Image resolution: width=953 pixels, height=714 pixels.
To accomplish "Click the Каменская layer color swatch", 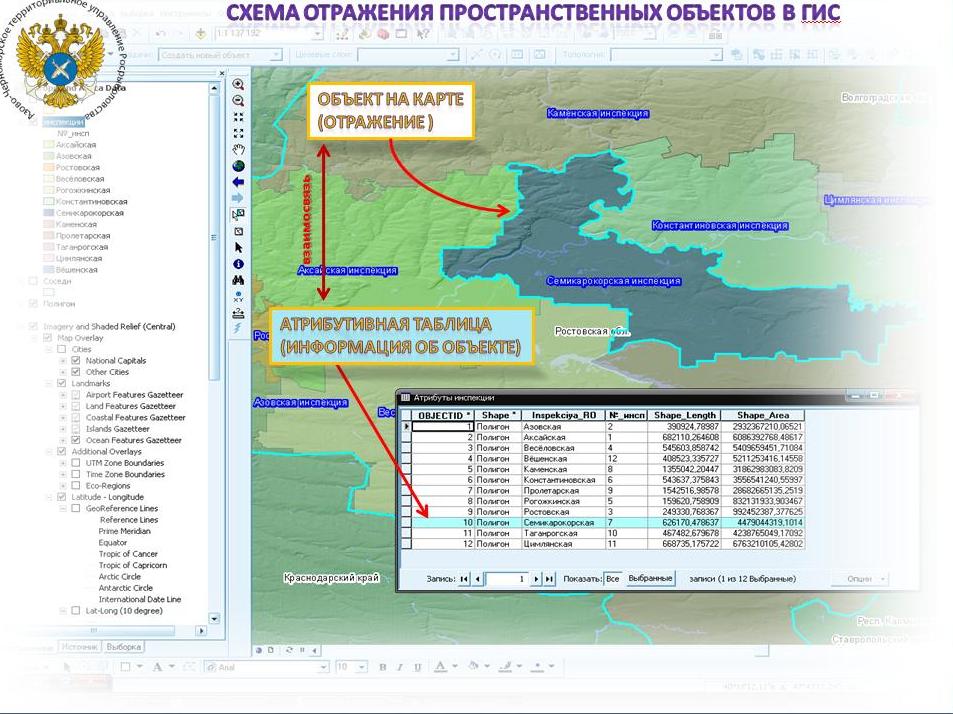I will click(x=48, y=225).
